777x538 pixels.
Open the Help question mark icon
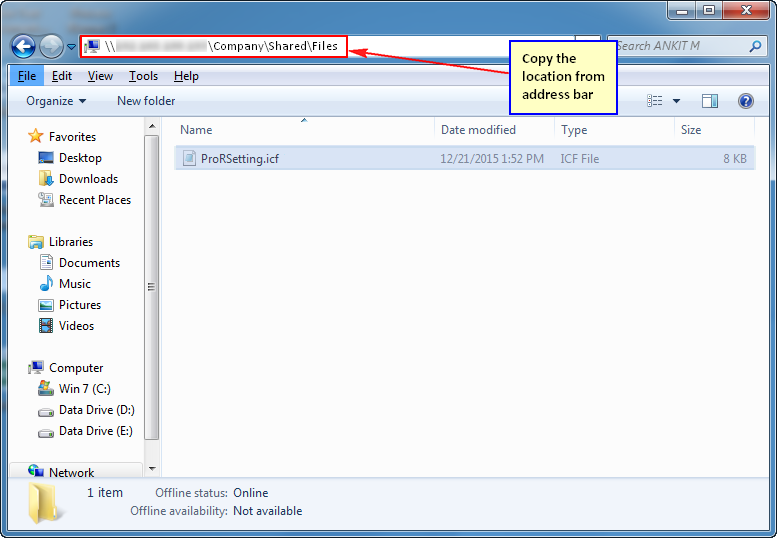(745, 101)
